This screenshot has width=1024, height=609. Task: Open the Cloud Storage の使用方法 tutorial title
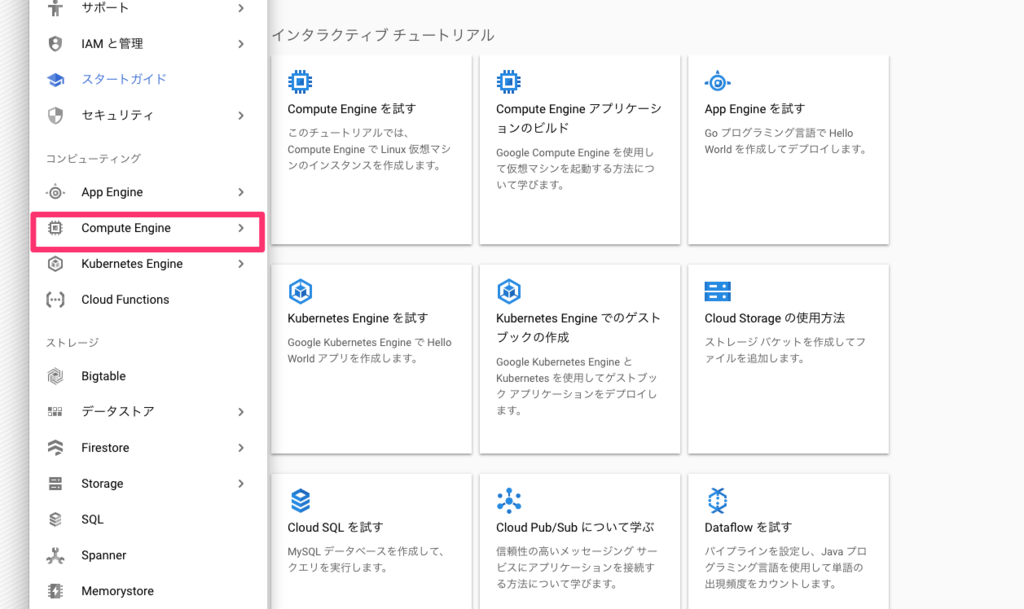pos(775,318)
